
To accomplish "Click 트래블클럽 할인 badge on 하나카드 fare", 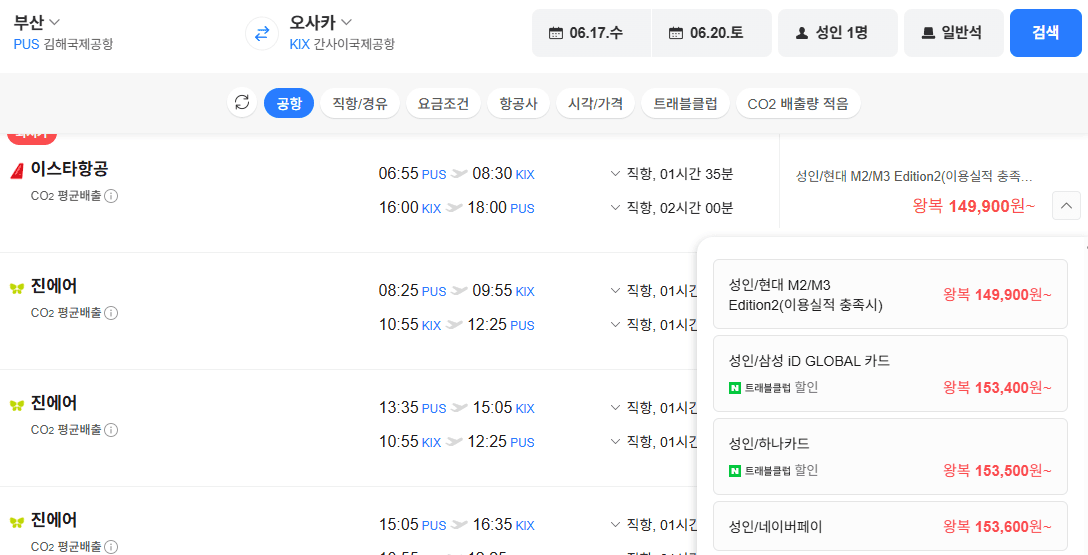I will (774, 470).
